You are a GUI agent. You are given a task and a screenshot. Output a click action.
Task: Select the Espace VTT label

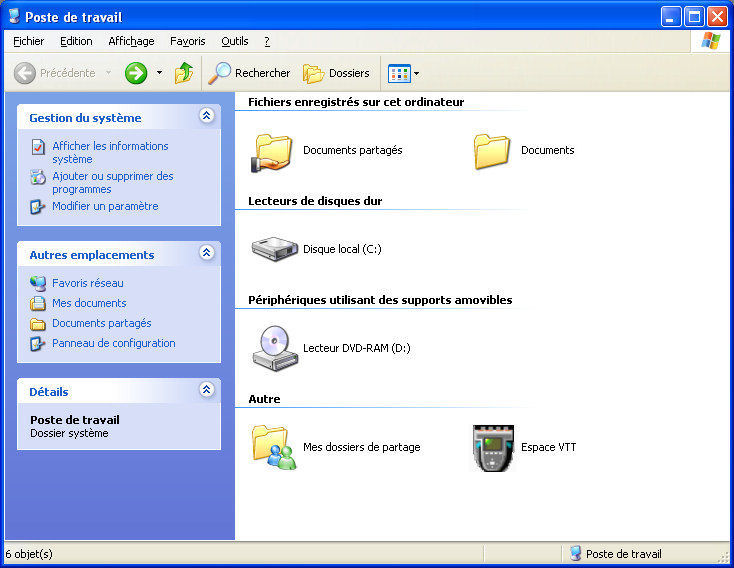tap(549, 447)
